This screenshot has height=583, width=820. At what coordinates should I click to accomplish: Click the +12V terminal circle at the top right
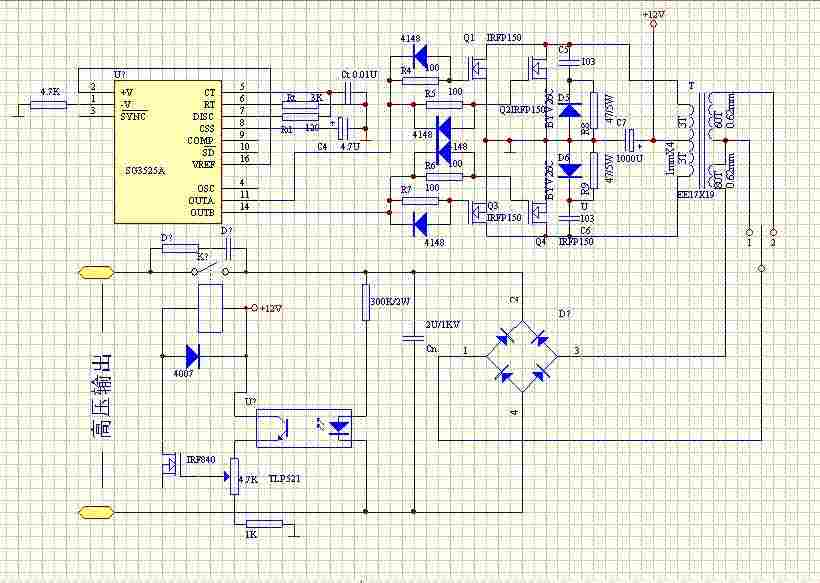point(653,24)
